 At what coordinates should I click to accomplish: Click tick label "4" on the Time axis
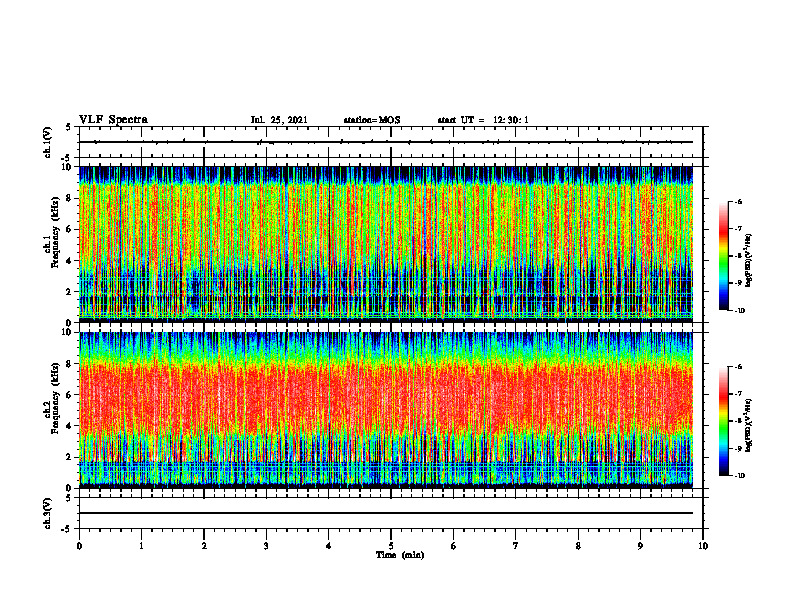(329, 546)
